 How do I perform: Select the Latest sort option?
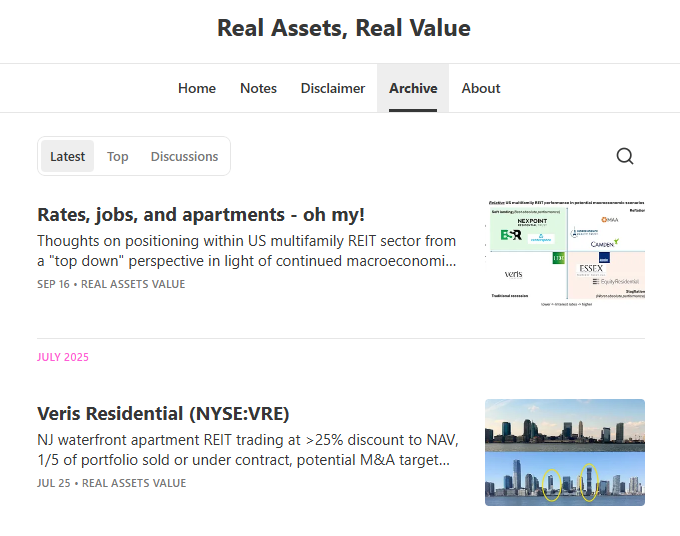[x=67, y=156]
